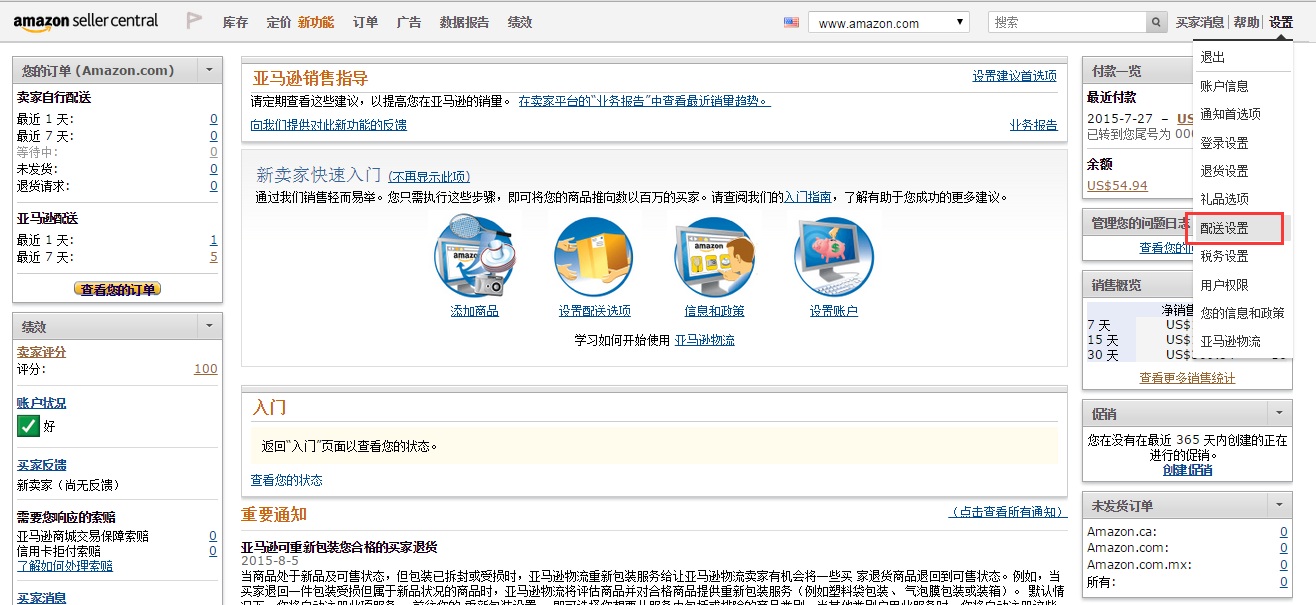This screenshot has height=605, width=1316.
Task: Open the 创建促销 link
Action: 1187,470
